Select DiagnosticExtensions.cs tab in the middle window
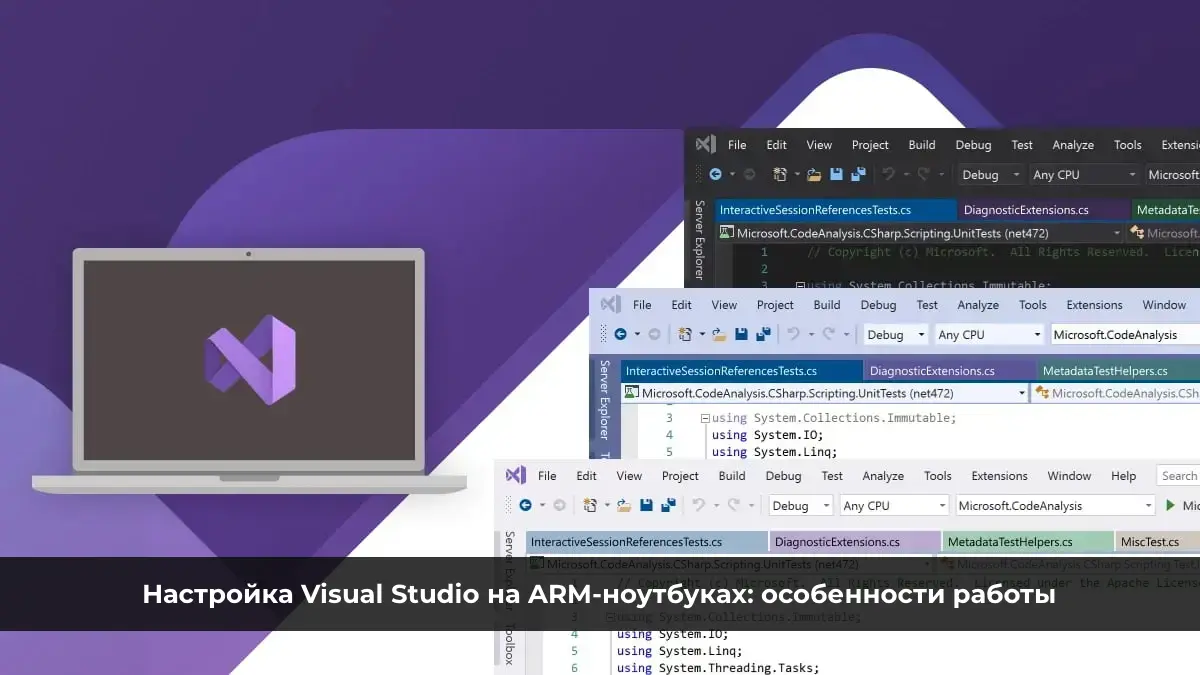Screen dimensions: 1200x675 932,371
